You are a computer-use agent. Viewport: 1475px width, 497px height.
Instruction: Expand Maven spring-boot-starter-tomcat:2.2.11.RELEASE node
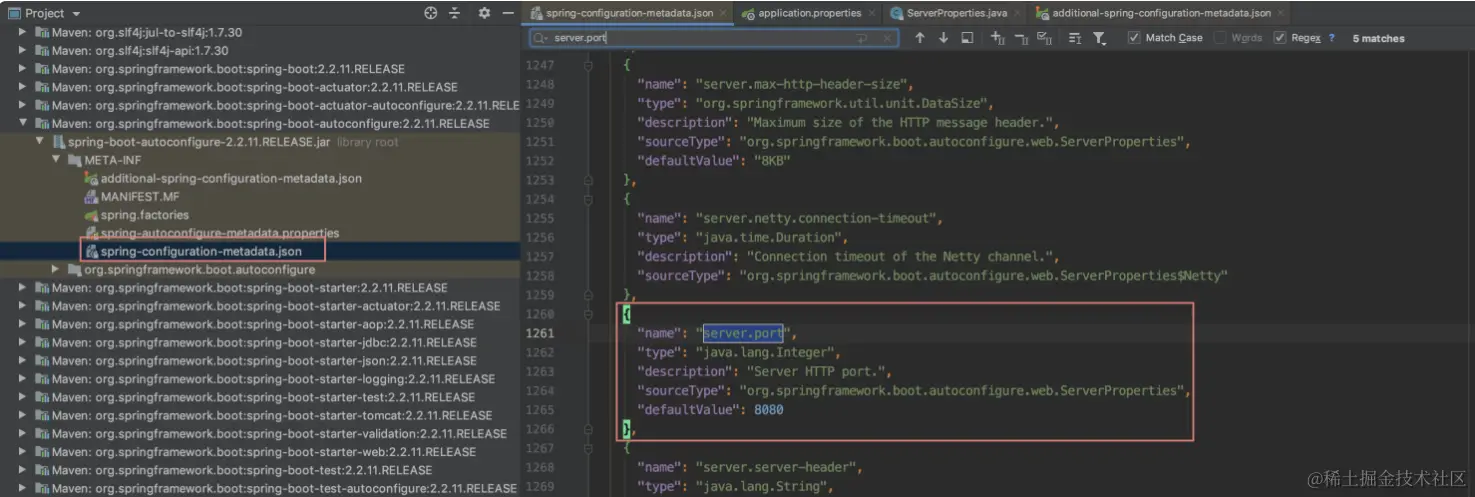(x=24, y=415)
